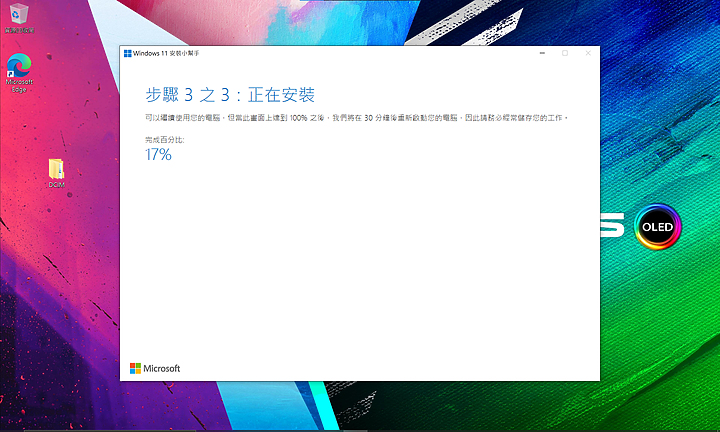Select the DCIM folder on desktop

(x=56, y=173)
